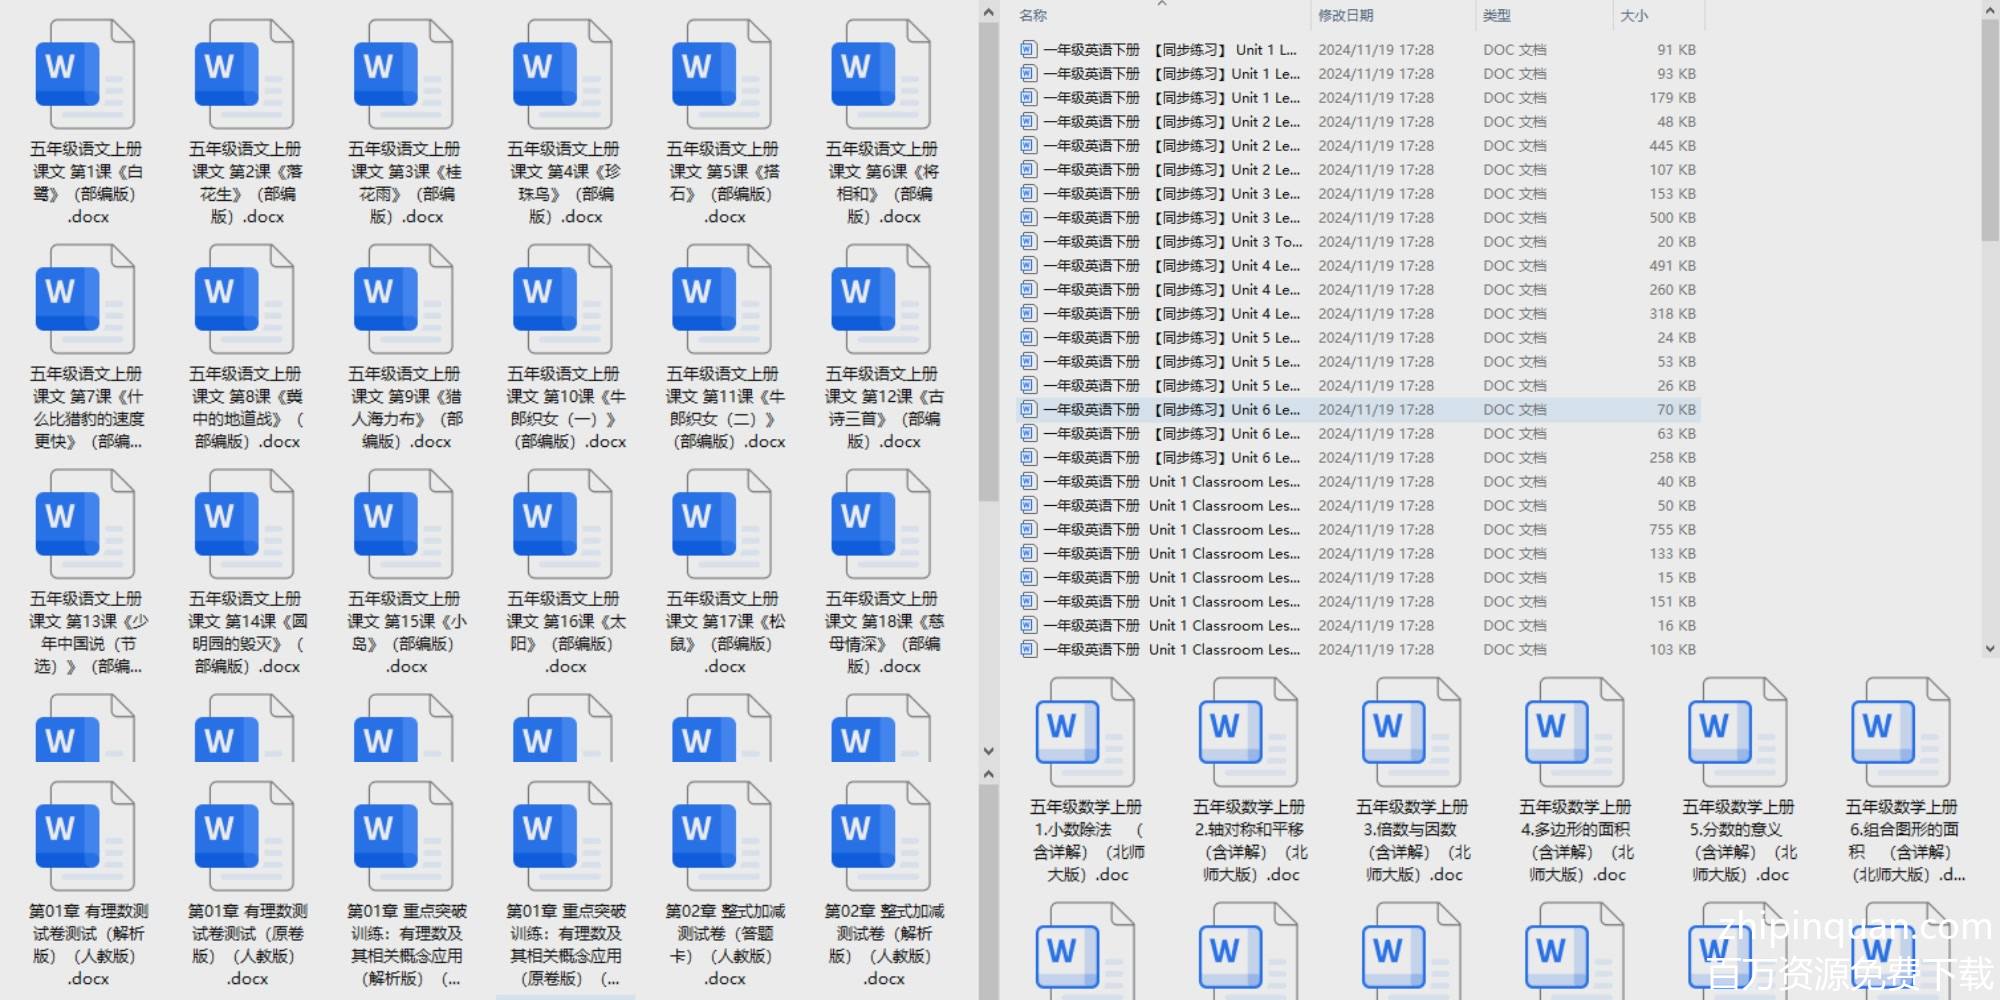Sort files by 修改日期 column header
The image size is (2000, 1000).
(1345, 16)
